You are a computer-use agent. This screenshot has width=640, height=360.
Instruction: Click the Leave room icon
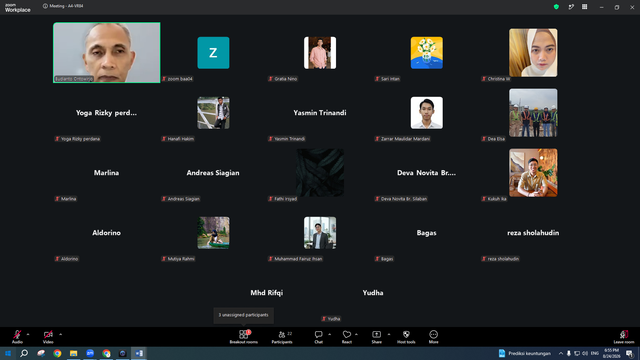click(624, 337)
